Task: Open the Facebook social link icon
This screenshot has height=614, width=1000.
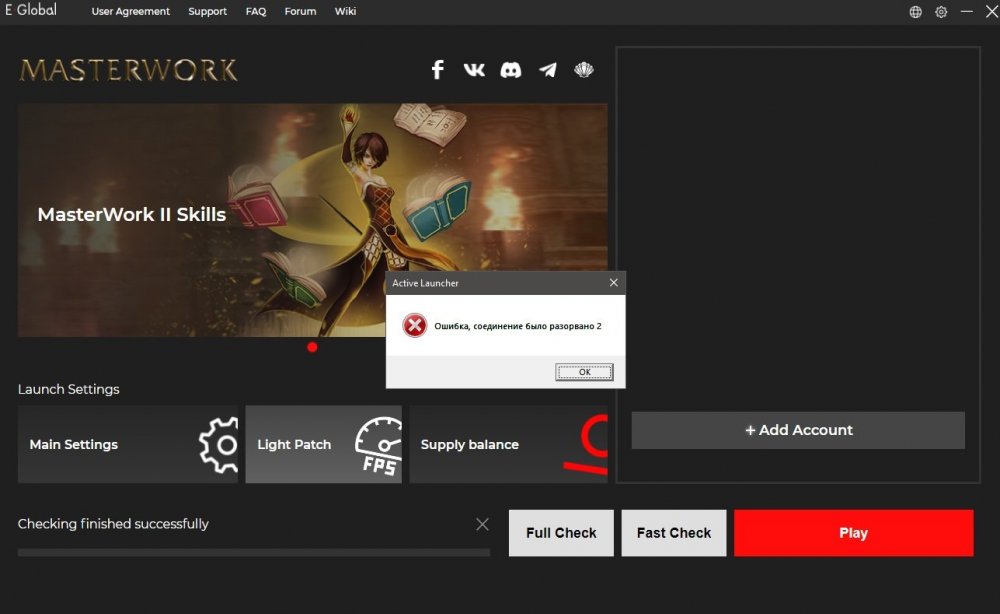Action: (437, 70)
